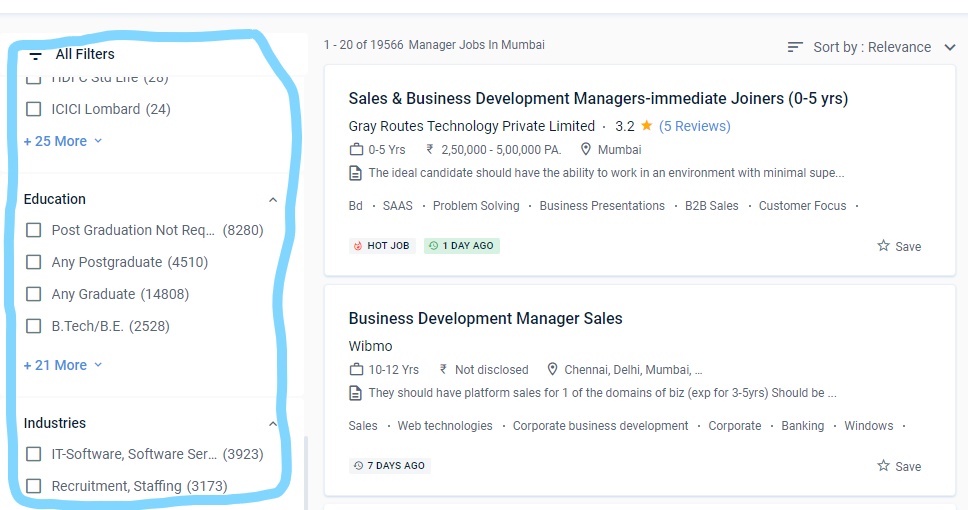The image size is (968, 510).
Task: Expand + 21 More education options
Action: pyautogui.click(x=62, y=366)
